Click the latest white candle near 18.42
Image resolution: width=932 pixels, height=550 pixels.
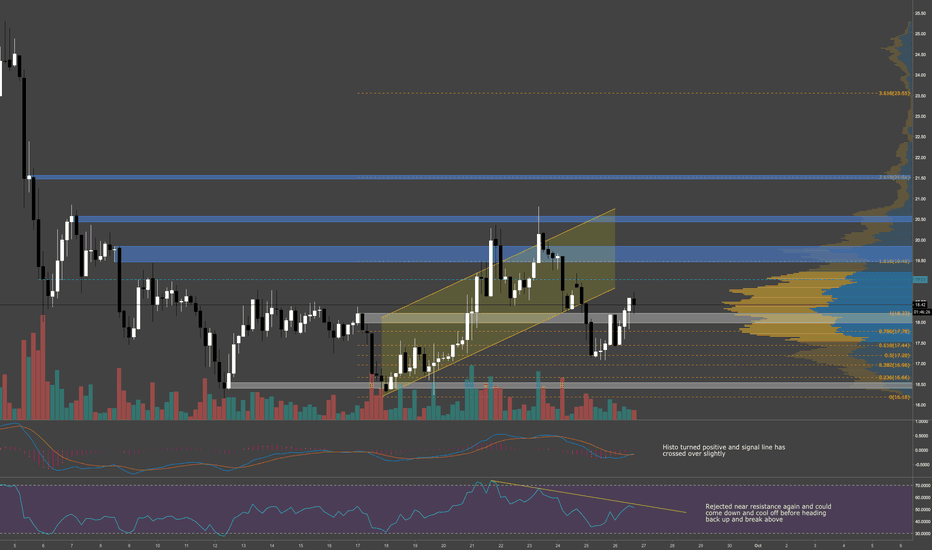[629, 304]
